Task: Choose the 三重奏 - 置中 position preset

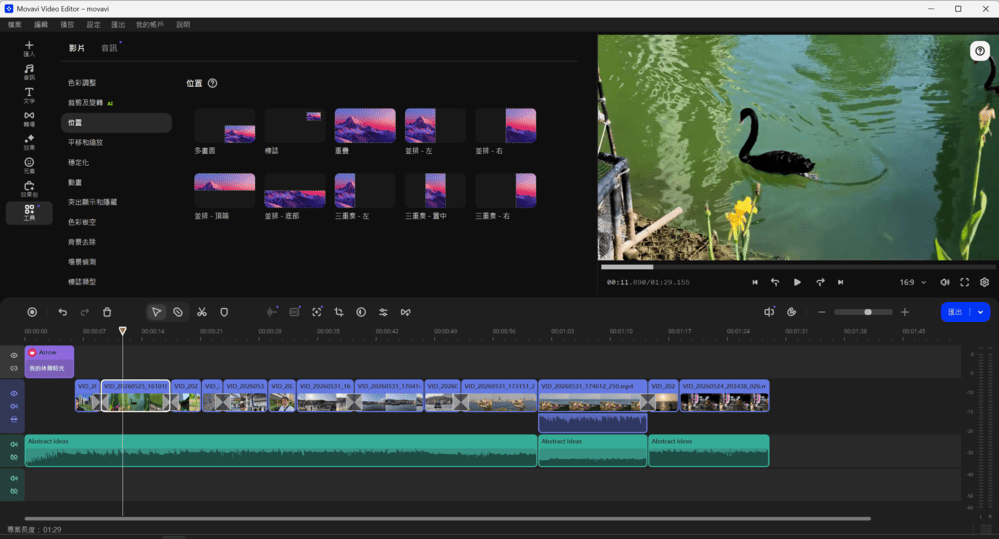Action: click(435, 190)
